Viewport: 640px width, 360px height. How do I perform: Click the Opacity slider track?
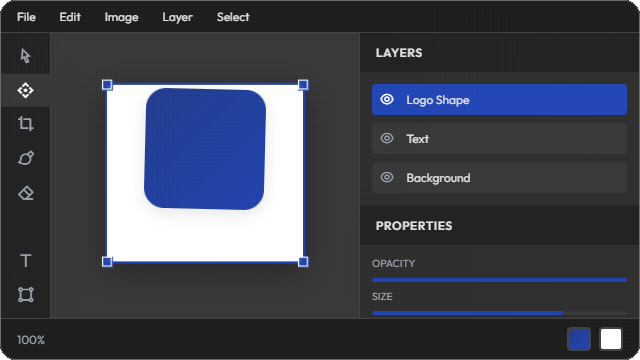pyautogui.click(x=499, y=280)
